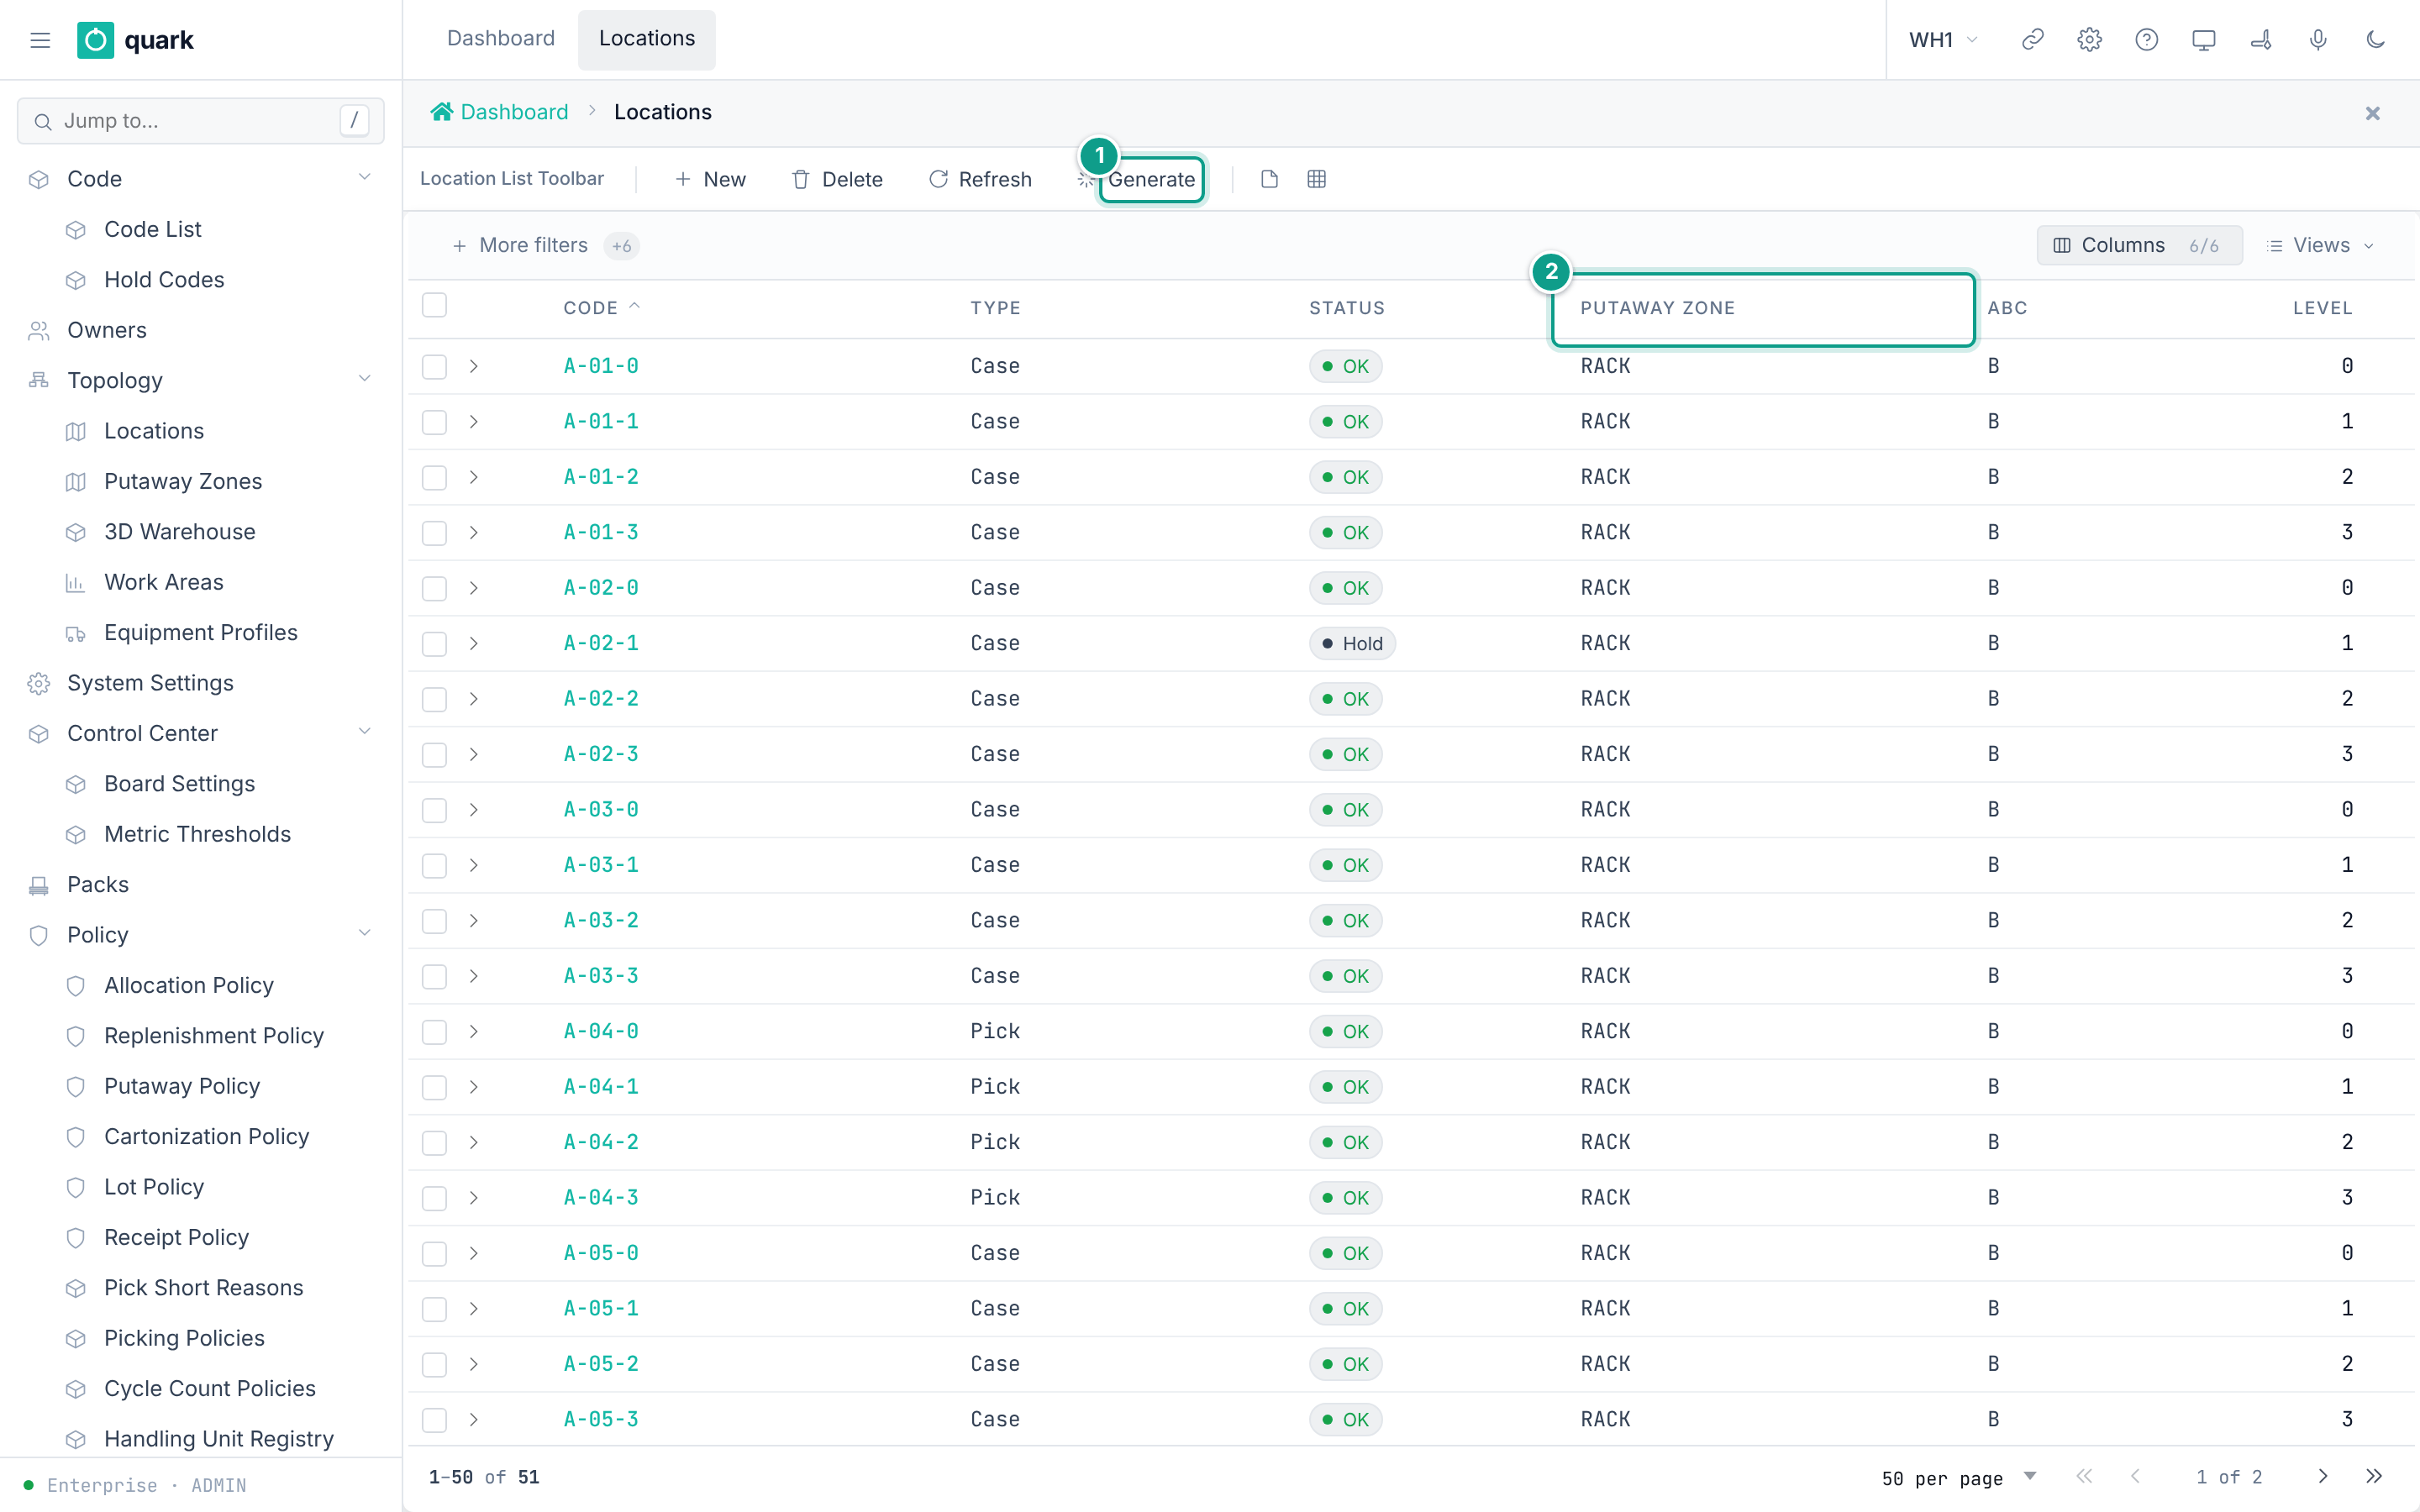Image resolution: width=2420 pixels, height=1512 pixels.
Task: Open the 50 per page dropdown
Action: coord(1958,1477)
